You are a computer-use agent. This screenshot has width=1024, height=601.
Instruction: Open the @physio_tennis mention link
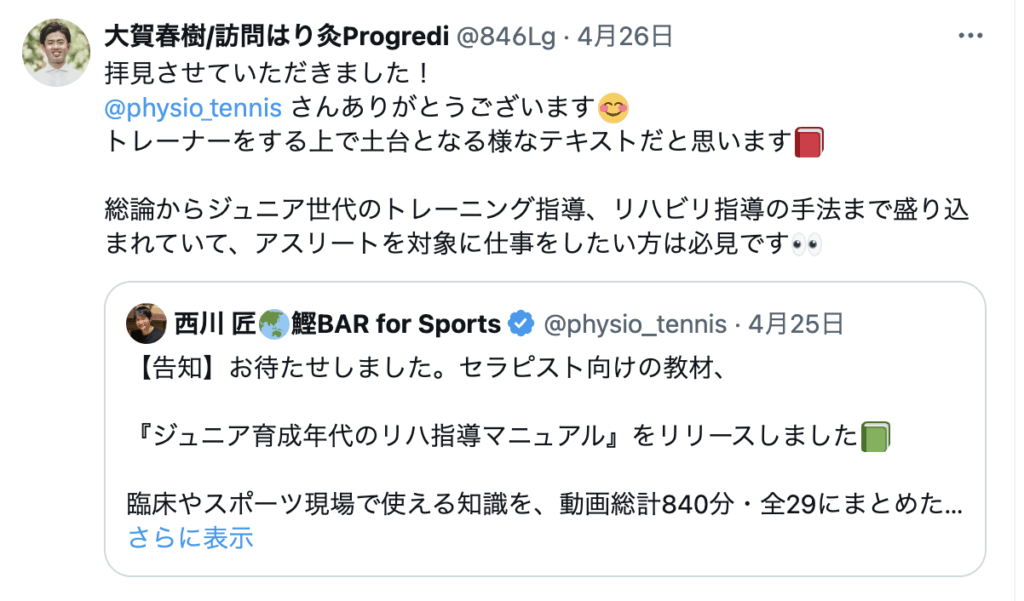tap(193, 108)
